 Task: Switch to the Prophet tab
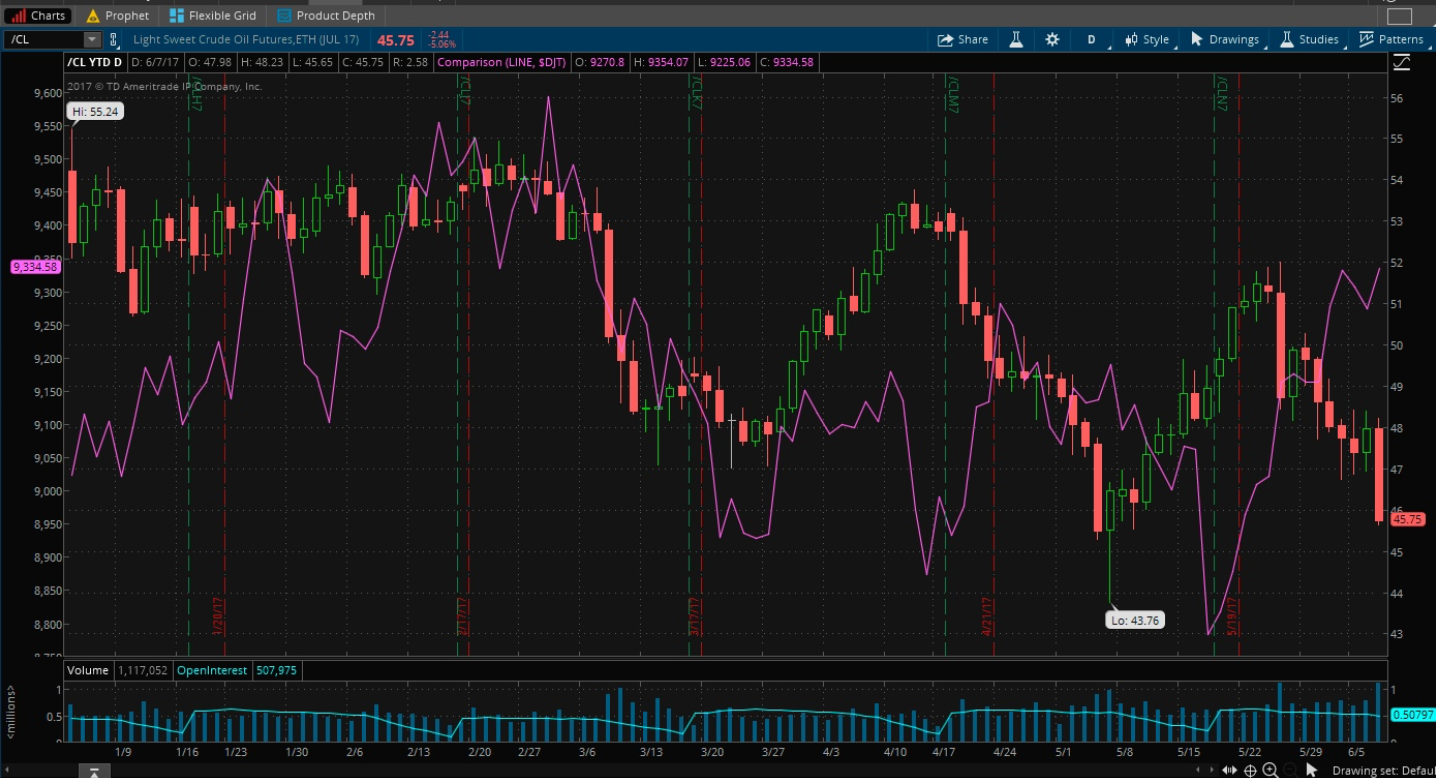click(x=118, y=15)
